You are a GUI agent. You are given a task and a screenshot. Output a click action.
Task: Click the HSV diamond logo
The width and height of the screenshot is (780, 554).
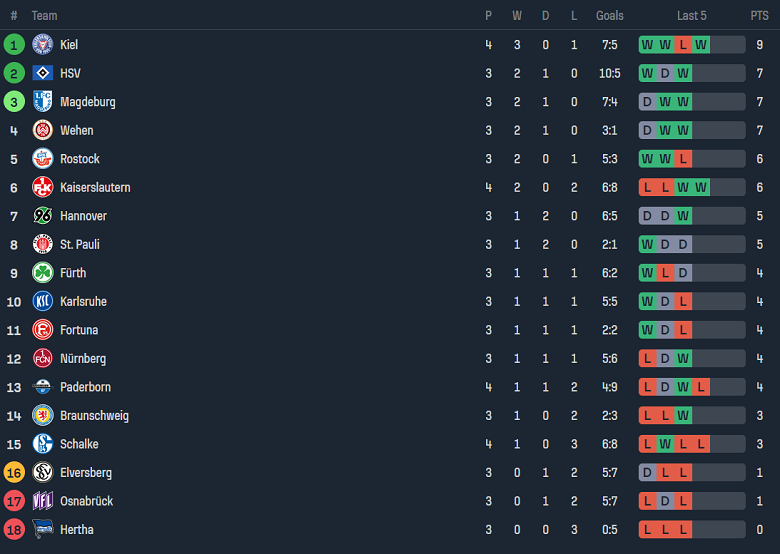point(42,73)
